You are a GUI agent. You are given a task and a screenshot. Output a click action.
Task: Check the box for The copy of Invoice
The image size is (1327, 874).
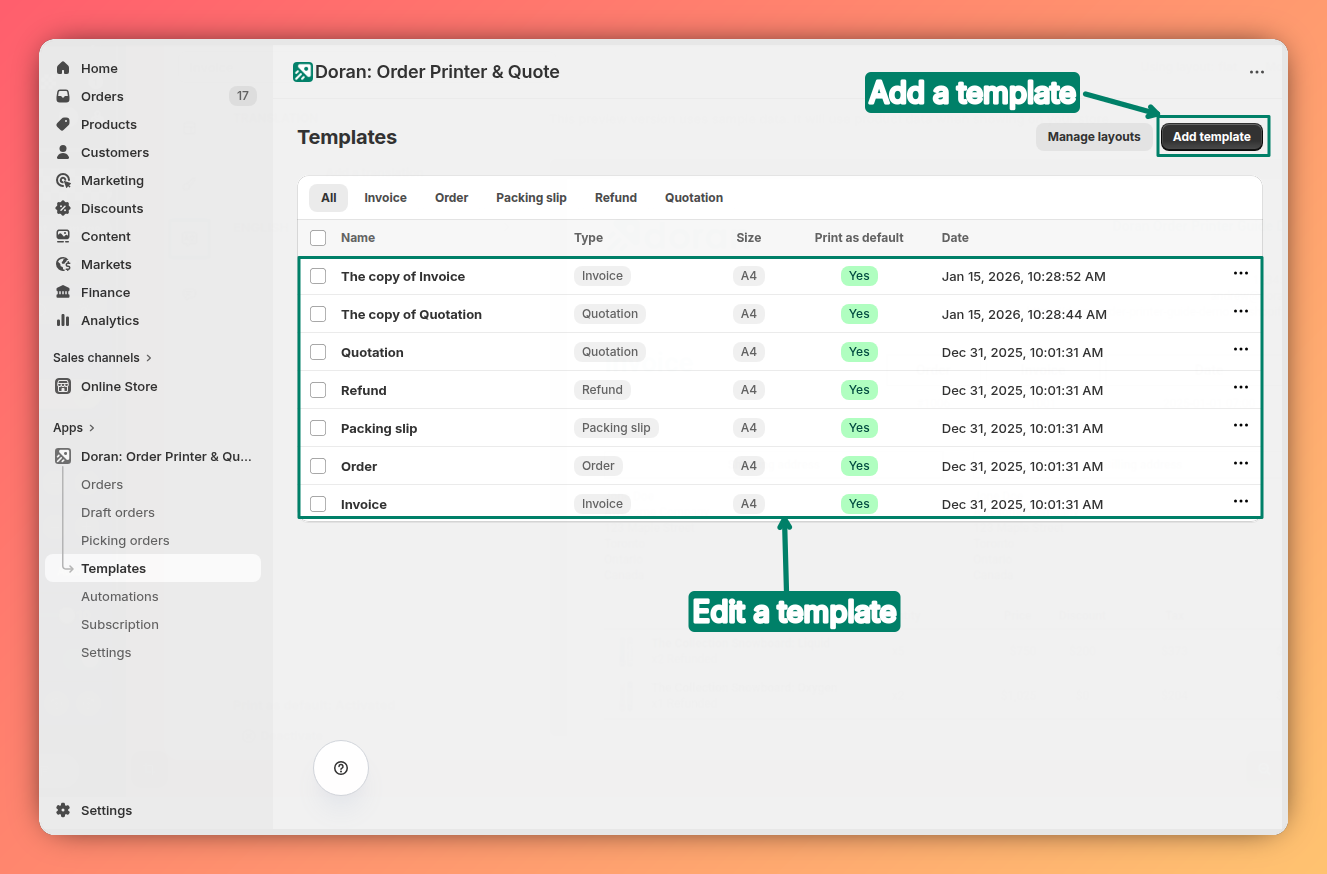tap(318, 276)
